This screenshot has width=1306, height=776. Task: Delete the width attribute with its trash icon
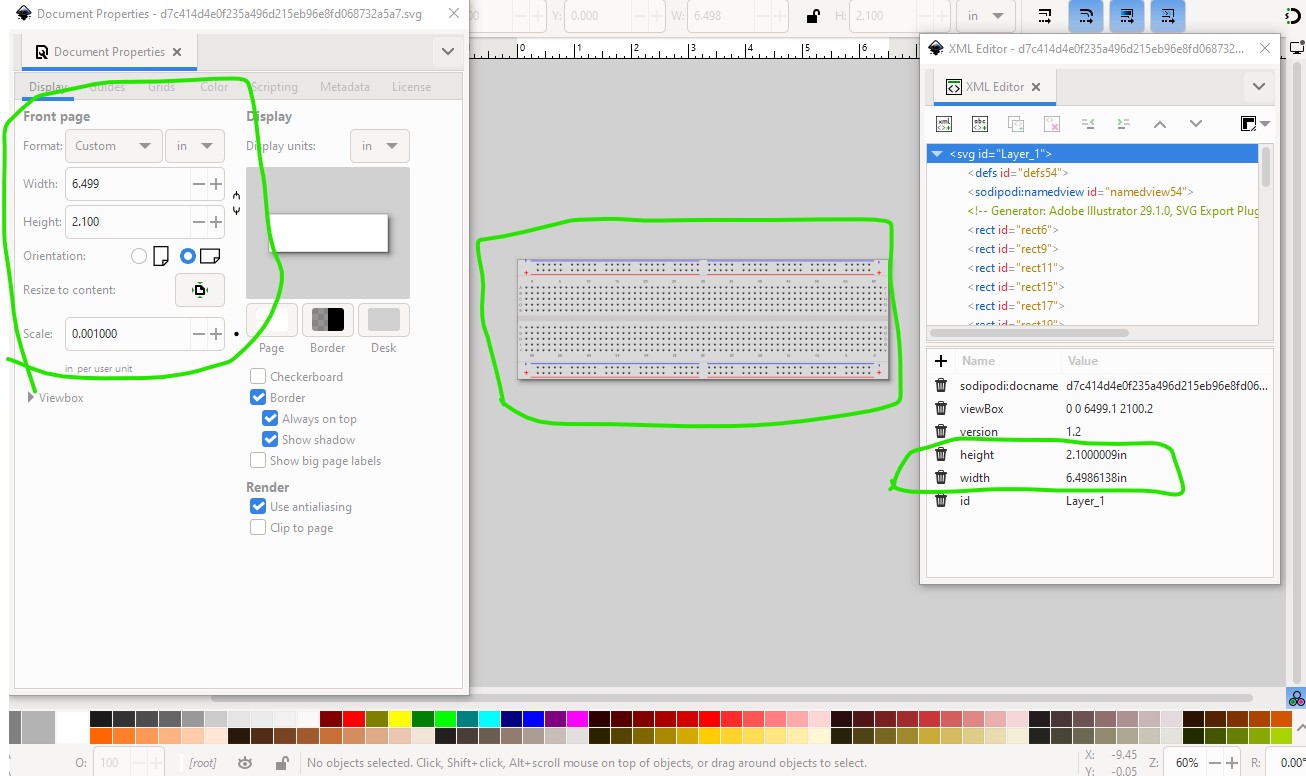click(x=941, y=477)
